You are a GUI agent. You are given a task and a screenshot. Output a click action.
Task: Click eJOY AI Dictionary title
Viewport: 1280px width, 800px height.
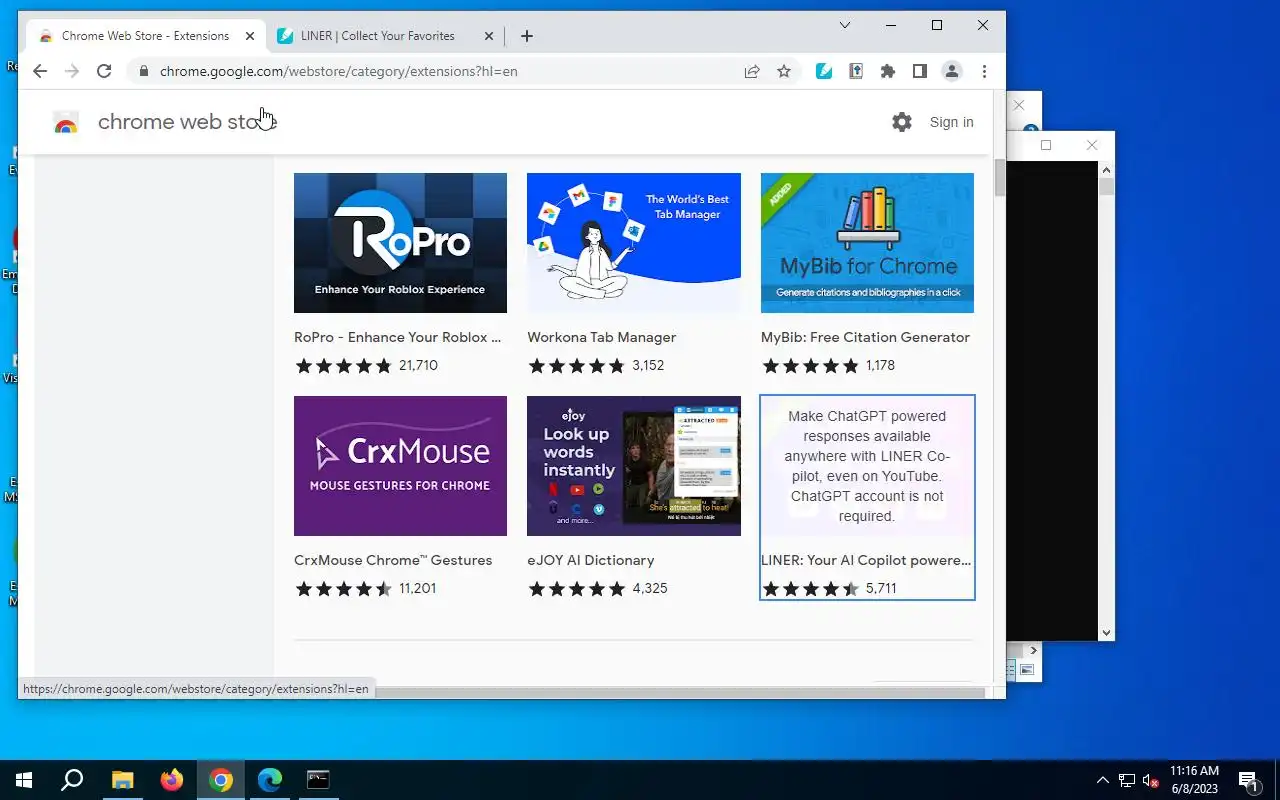click(591, 560)
